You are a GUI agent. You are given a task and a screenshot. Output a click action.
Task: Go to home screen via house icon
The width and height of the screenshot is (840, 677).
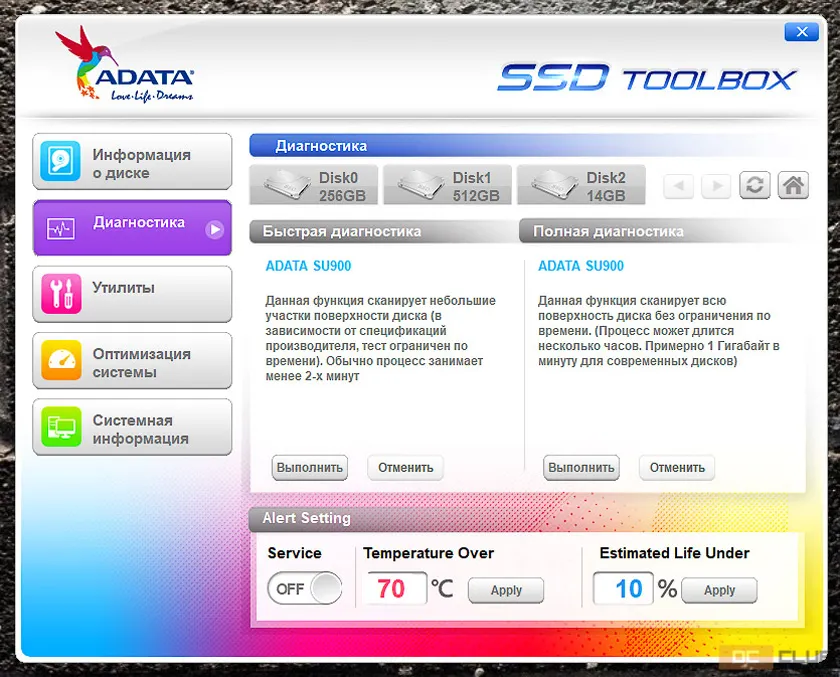tap(793, 185)
